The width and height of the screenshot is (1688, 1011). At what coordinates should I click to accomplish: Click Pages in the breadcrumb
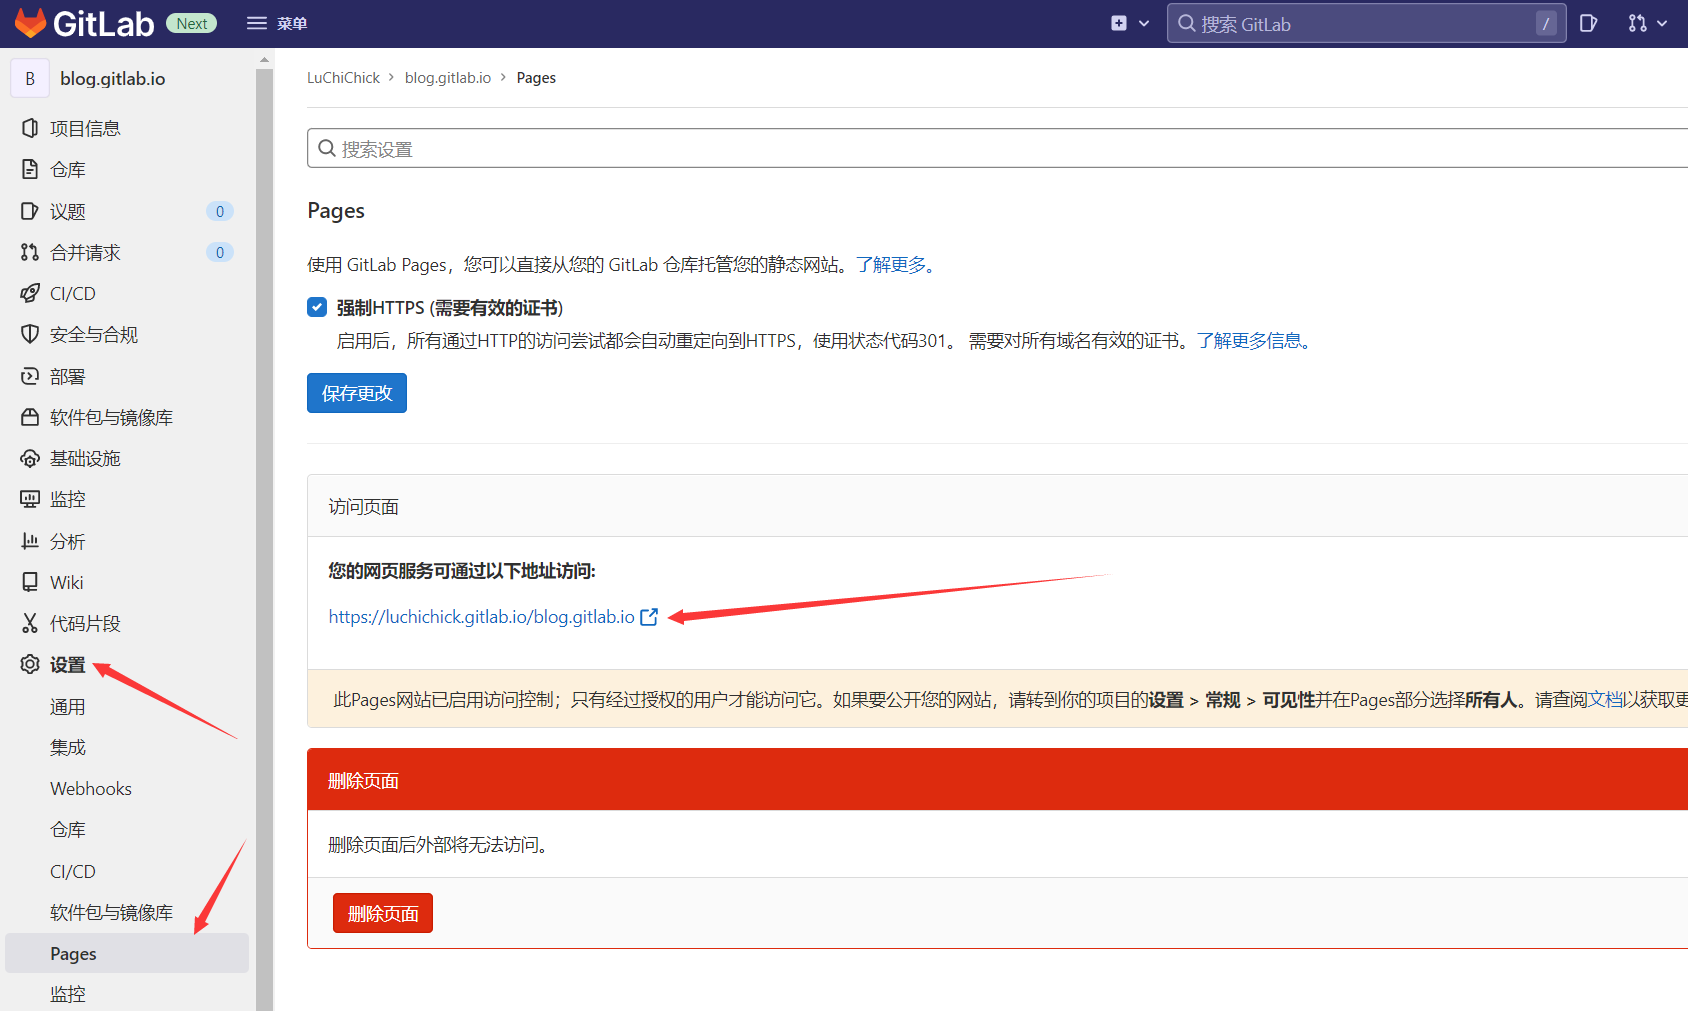pyautogui.click(x=536, y=77)
